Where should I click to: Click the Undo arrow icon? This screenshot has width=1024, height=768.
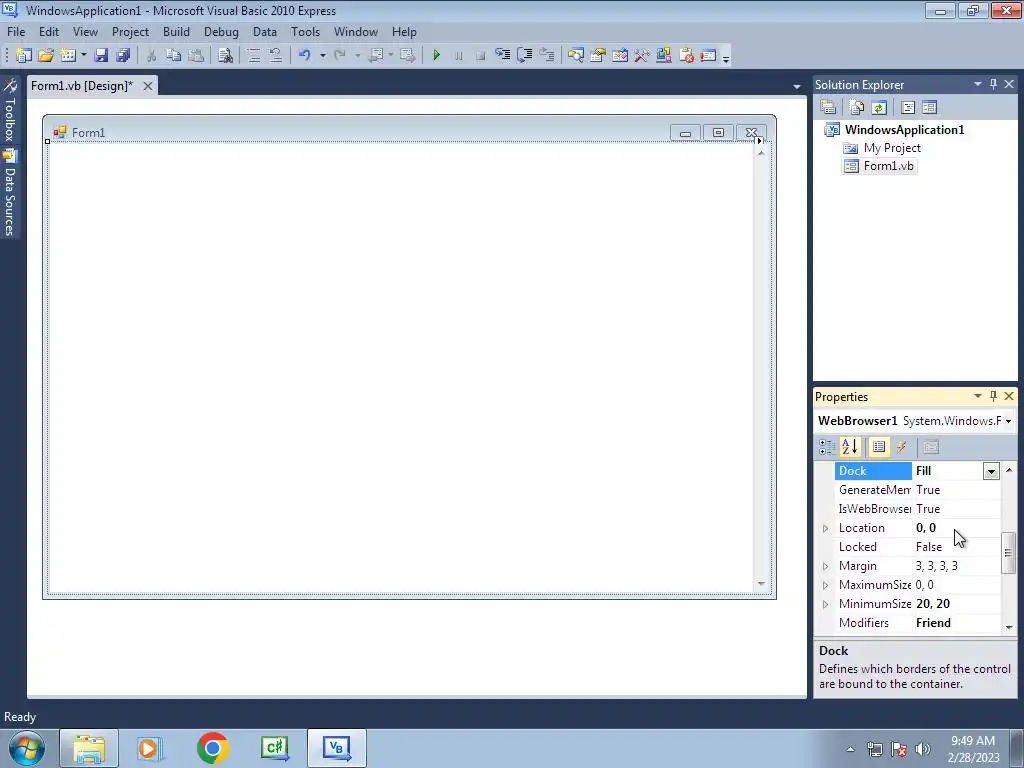click(304, 56)
